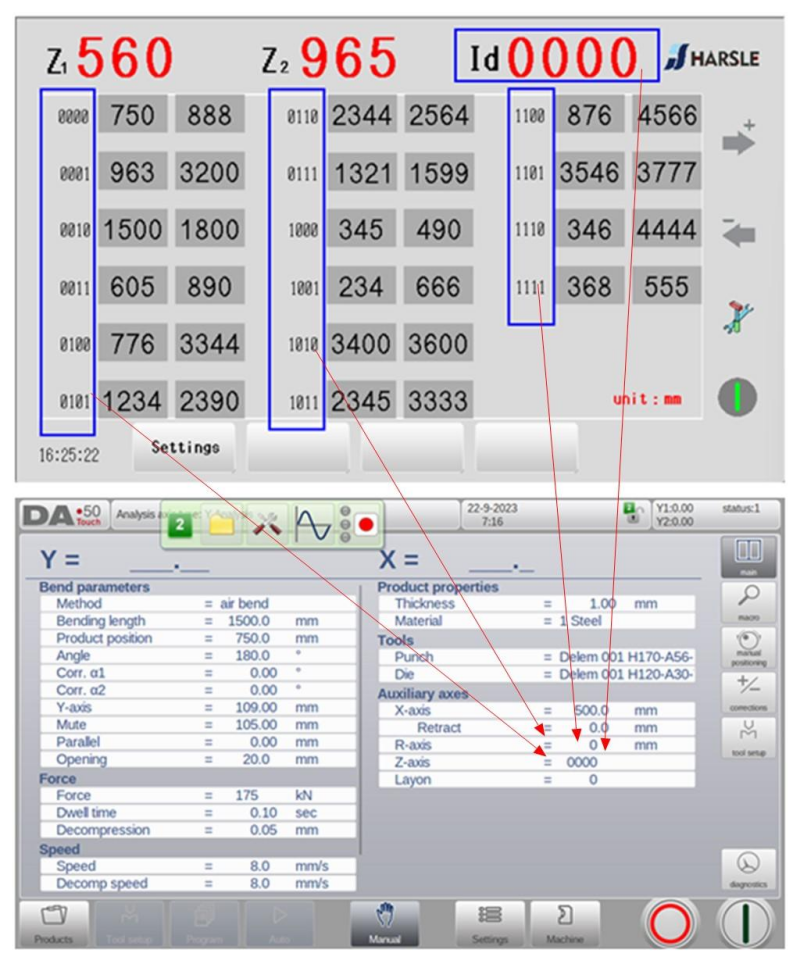Open the yellow folder icon in toolbar
This screenshot has height=964, width=800.
point(221,523)
